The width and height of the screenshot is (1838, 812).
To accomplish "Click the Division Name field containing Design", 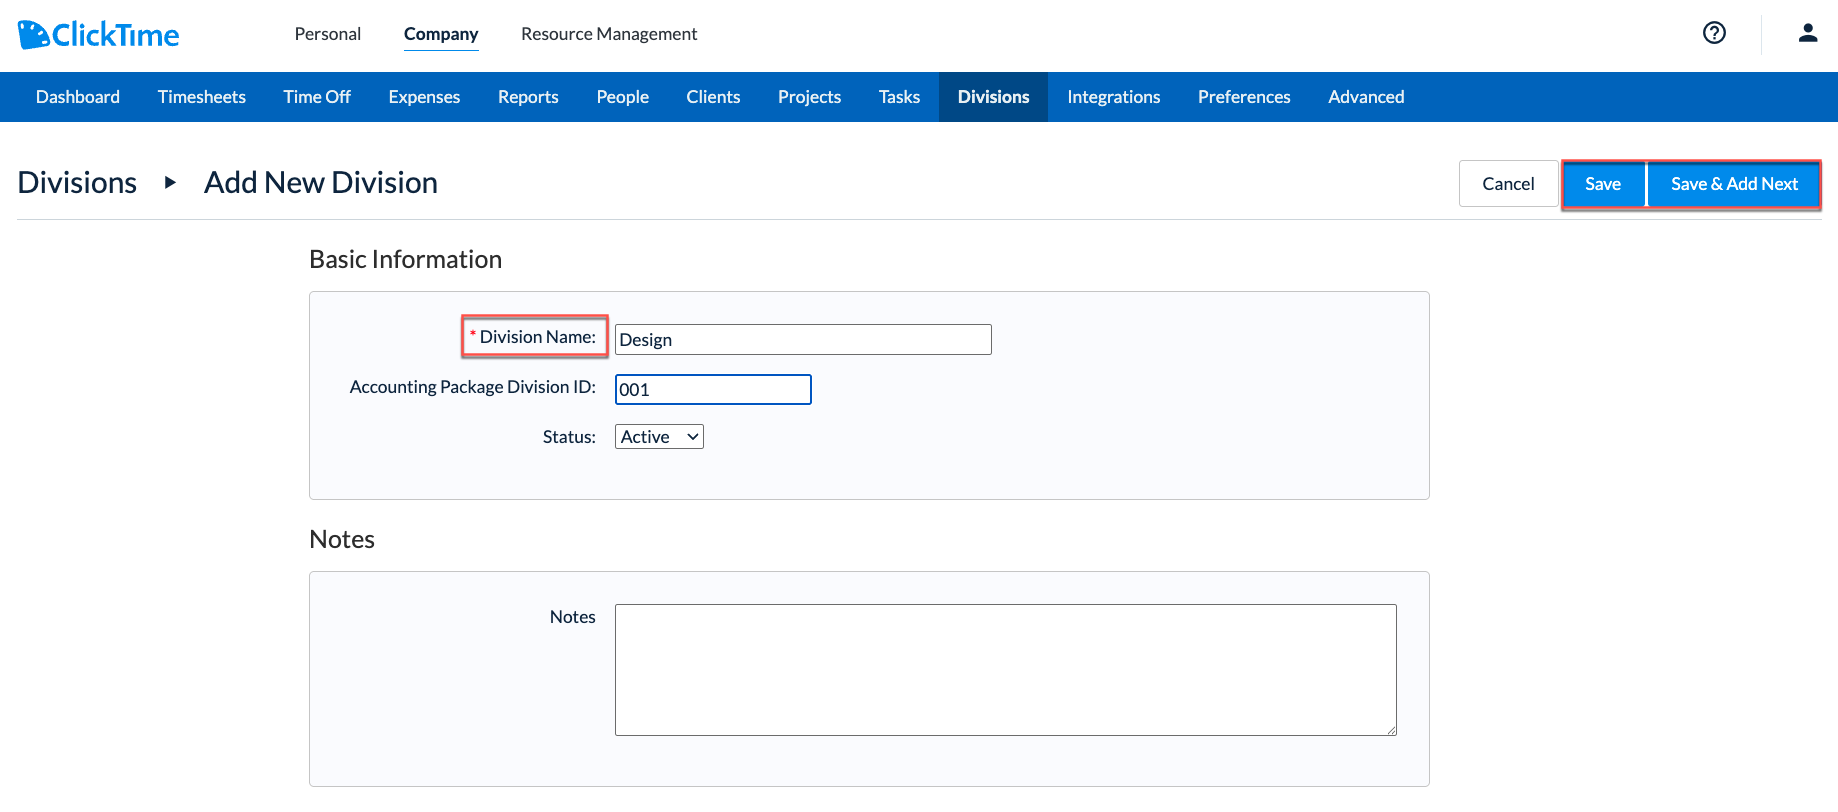I will pyautogui.click(x=803, y=340).
